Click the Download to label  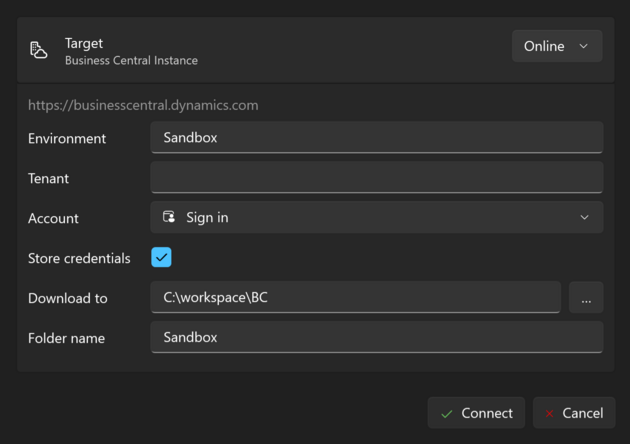[68, 299]
